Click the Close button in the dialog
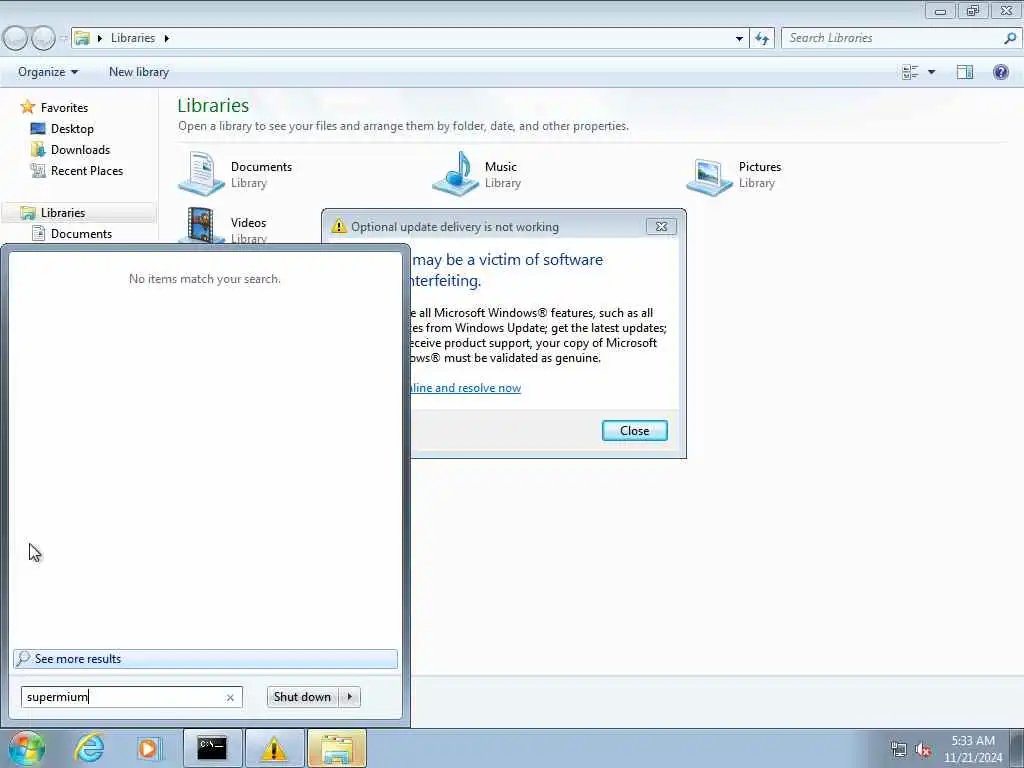This screenshot has width=1024, height=768. tap(635, 430)
